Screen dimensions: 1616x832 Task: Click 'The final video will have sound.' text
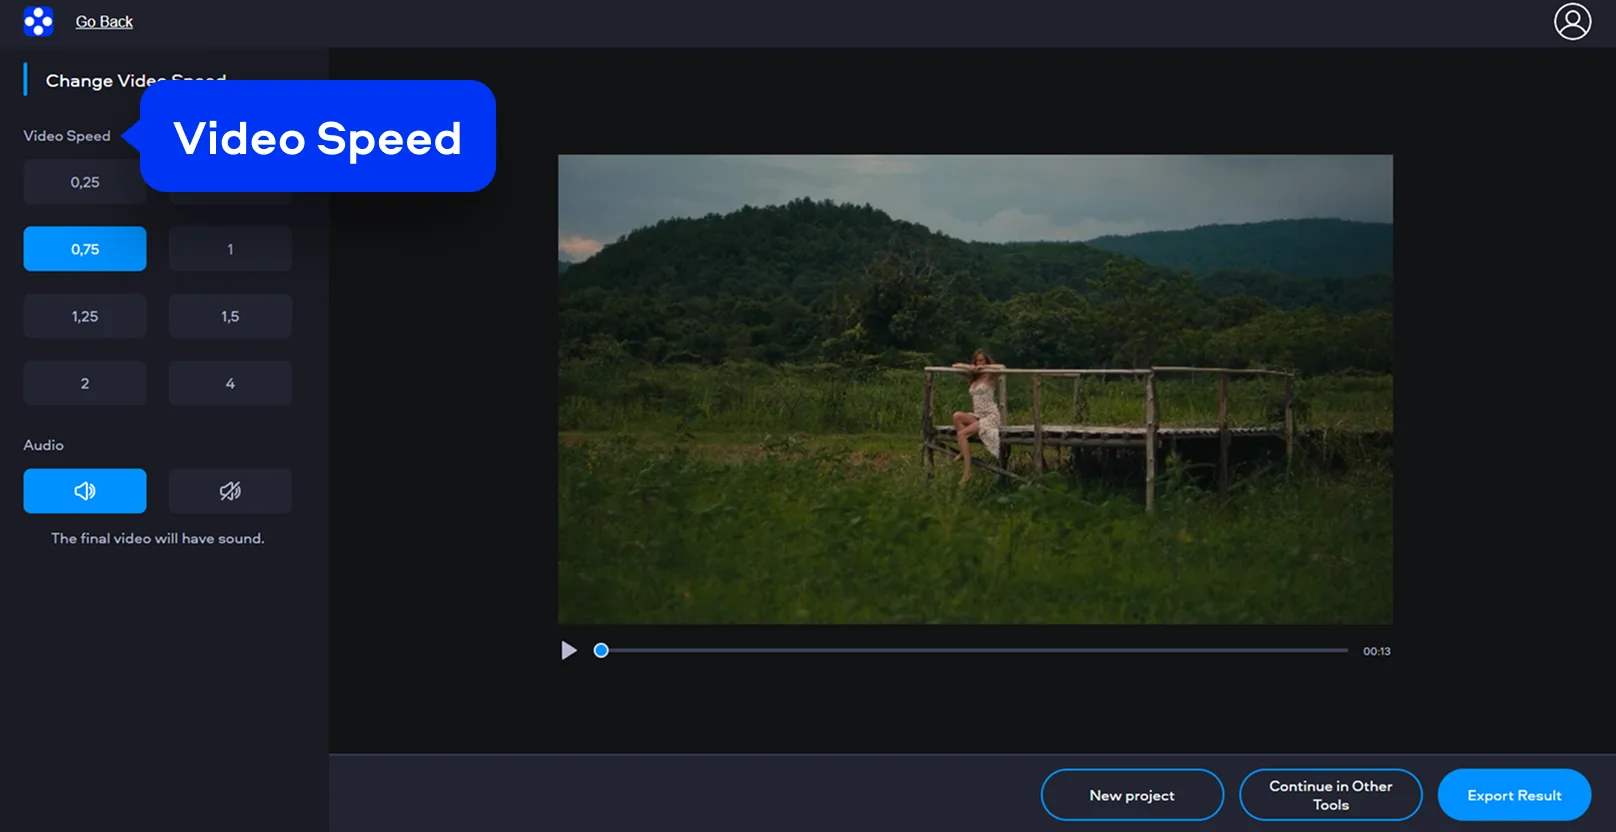[158, 538]
